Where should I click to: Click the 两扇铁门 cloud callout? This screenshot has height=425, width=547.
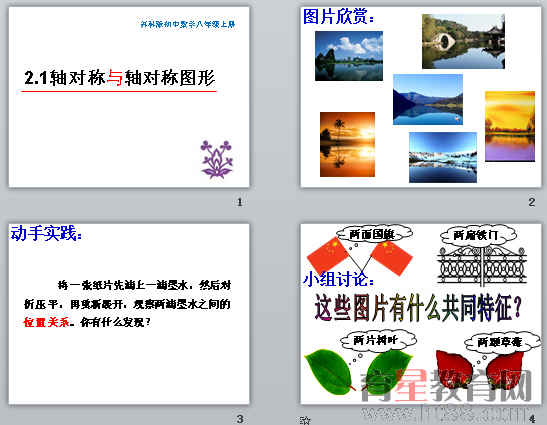(478, 236)
